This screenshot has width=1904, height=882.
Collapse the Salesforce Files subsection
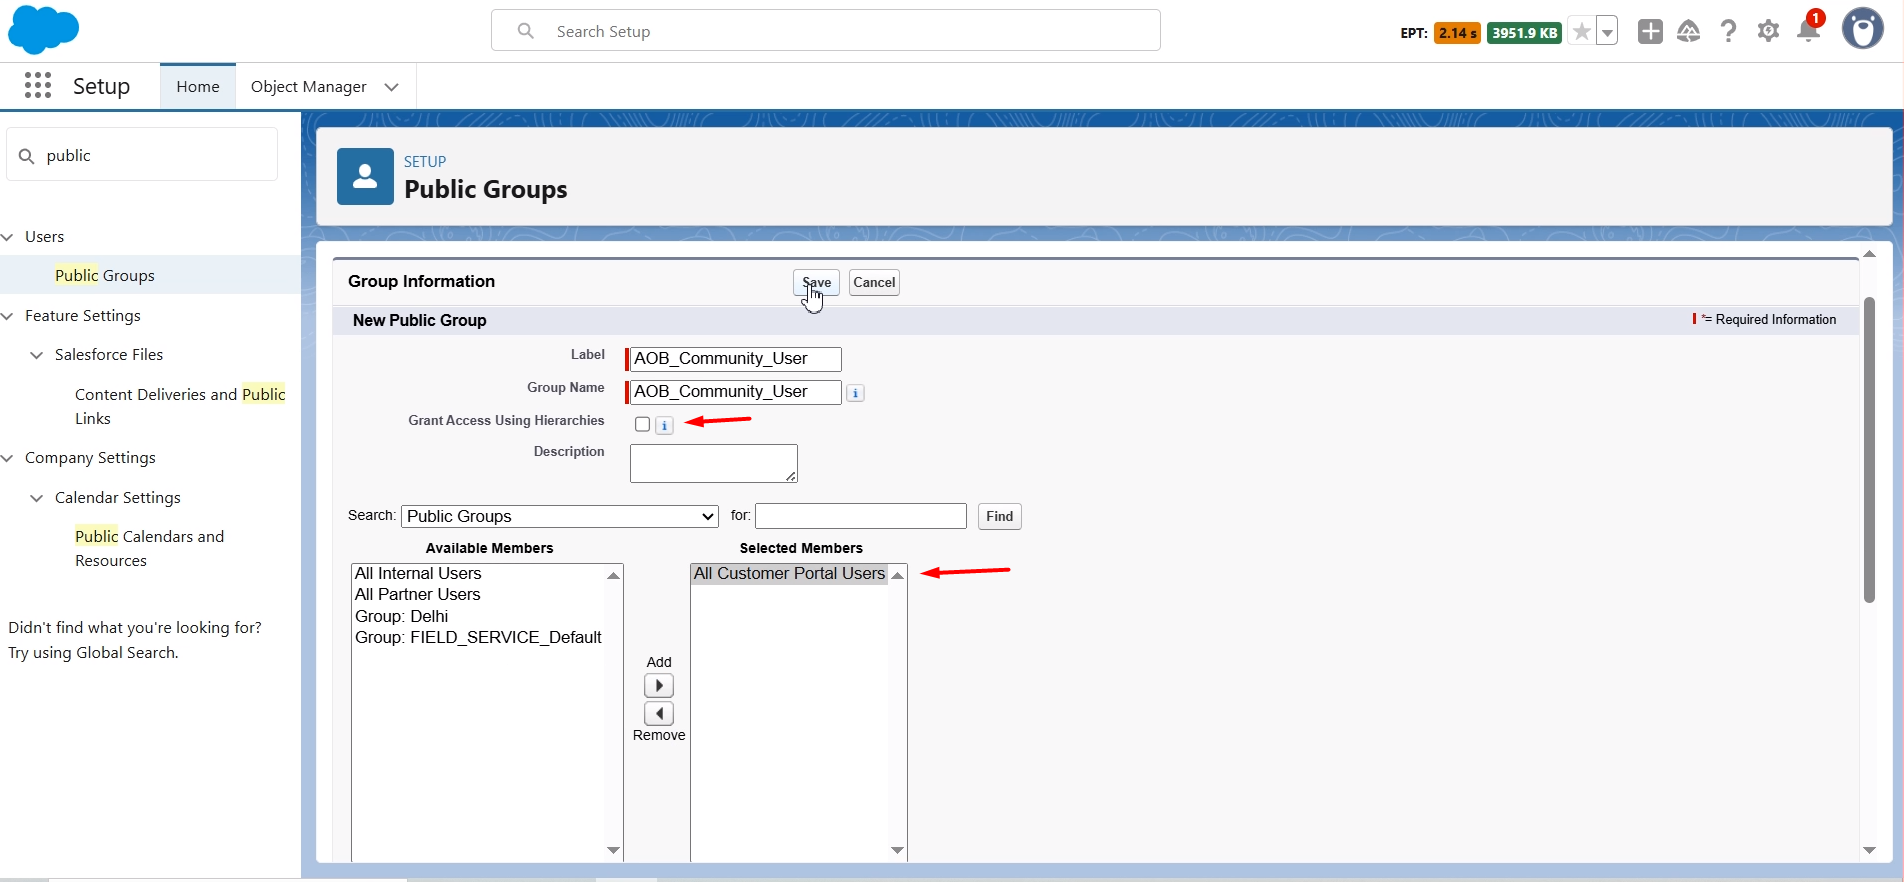(x=37, y=355)
